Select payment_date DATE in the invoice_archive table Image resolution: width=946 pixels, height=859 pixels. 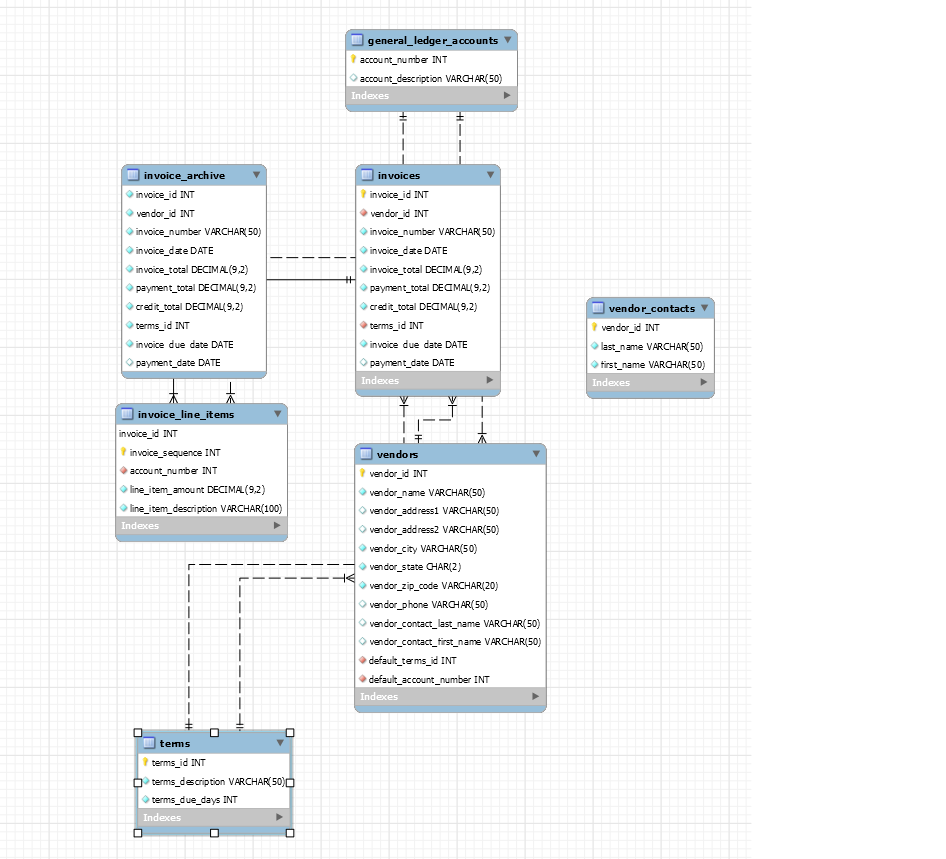(194, 363)
